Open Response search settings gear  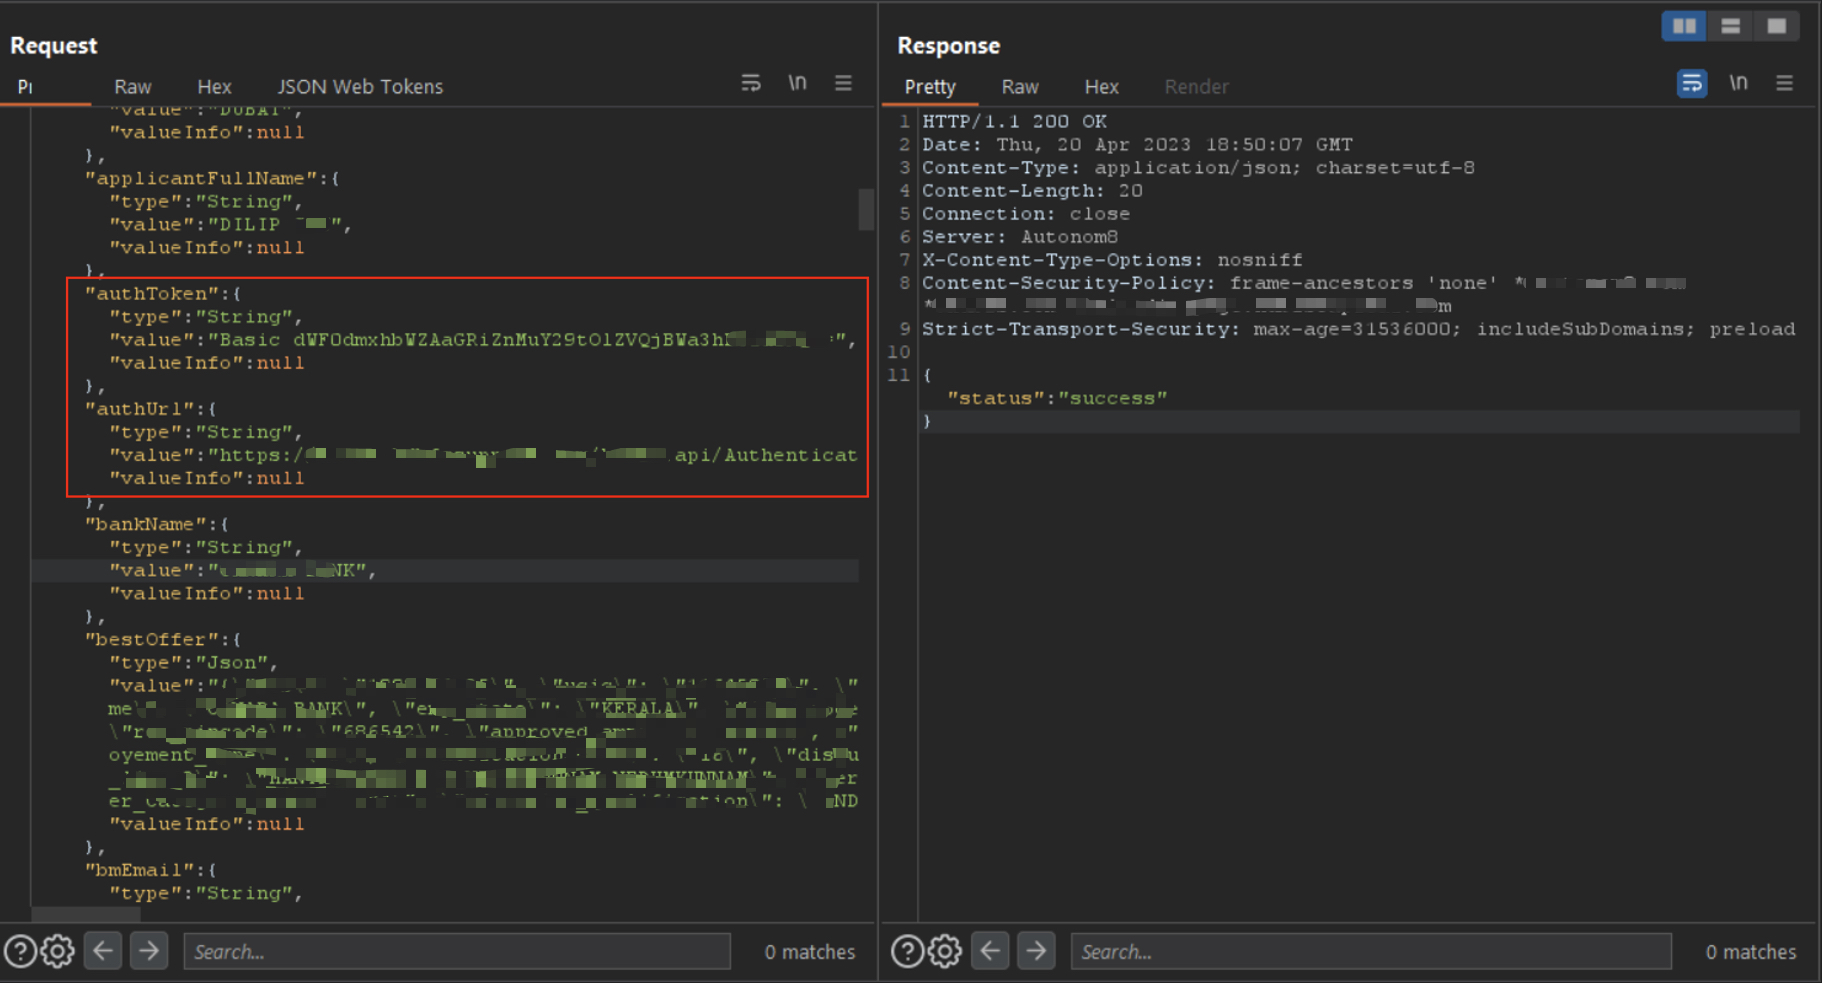(945, 951)
